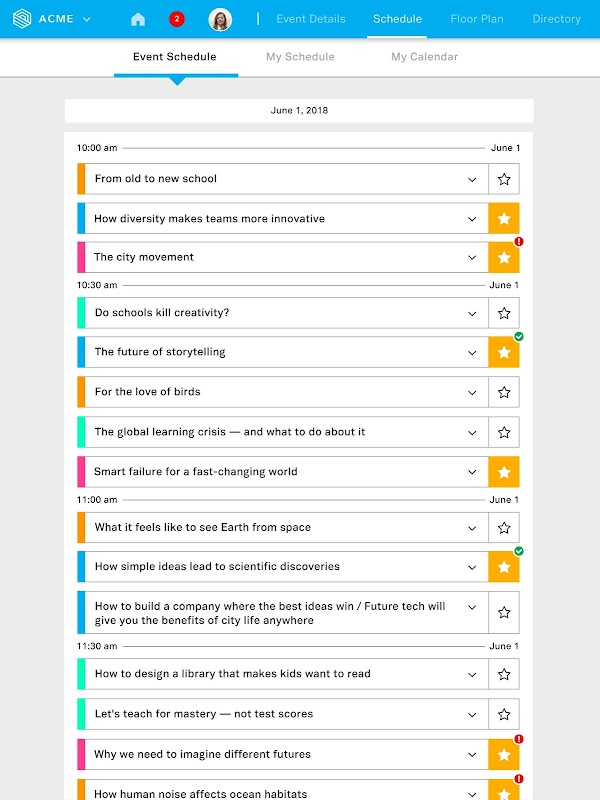Click the pink color bar of The city movement
Screen dimensions: 600x800
coord(81,257)
